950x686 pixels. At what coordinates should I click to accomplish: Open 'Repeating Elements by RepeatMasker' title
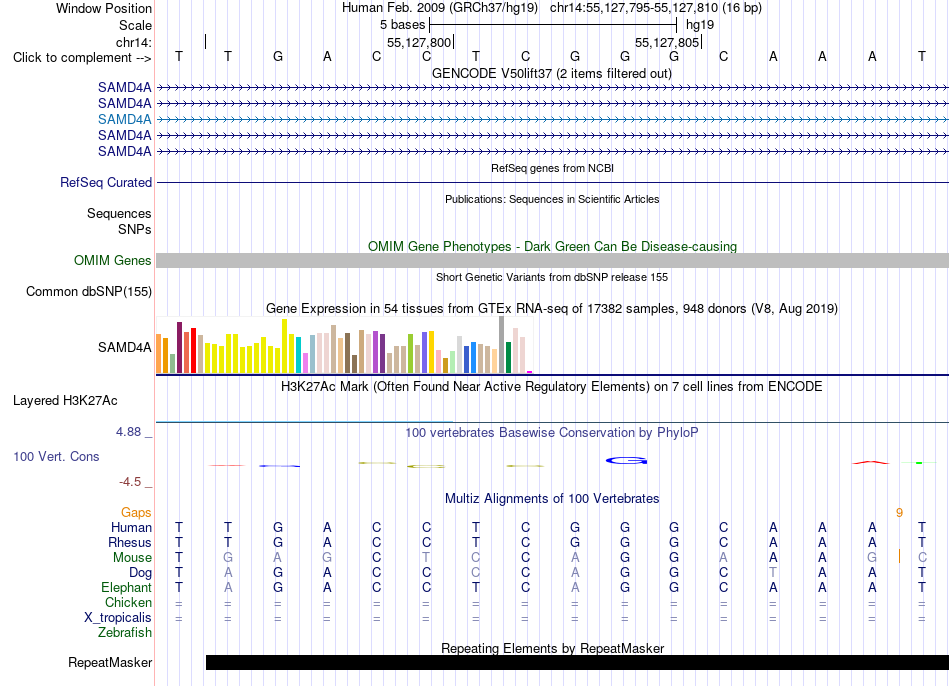coord(552,648)
